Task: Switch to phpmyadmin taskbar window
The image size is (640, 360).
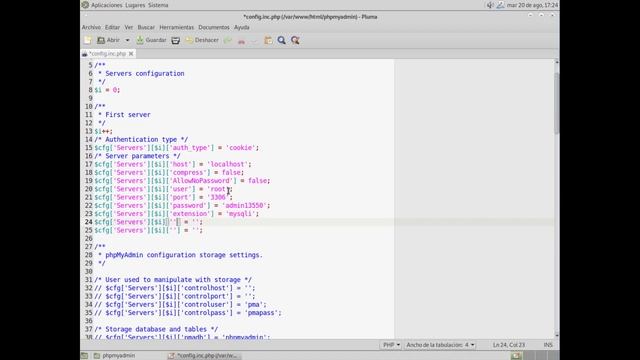Action: pyautogui.click(x=114, y=356)
